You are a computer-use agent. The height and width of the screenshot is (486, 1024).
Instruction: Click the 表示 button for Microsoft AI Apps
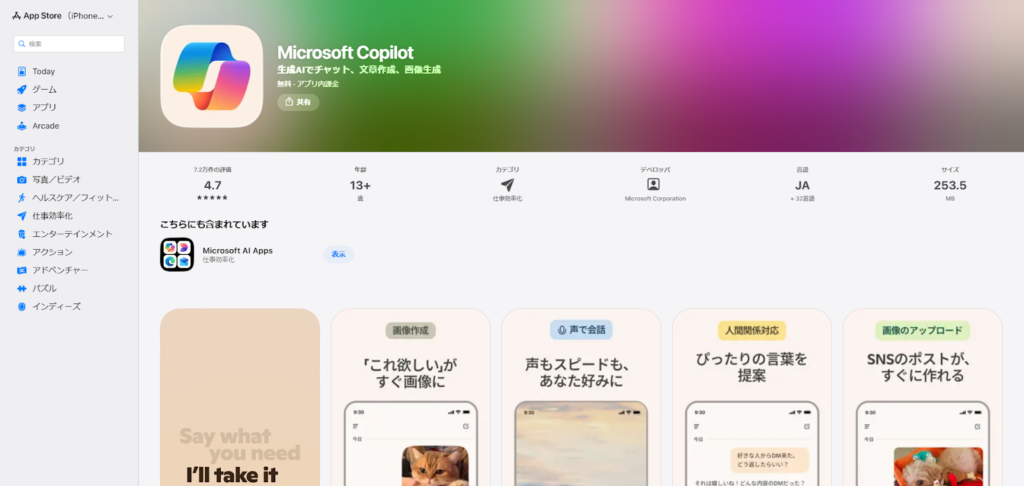click(338, 254)
